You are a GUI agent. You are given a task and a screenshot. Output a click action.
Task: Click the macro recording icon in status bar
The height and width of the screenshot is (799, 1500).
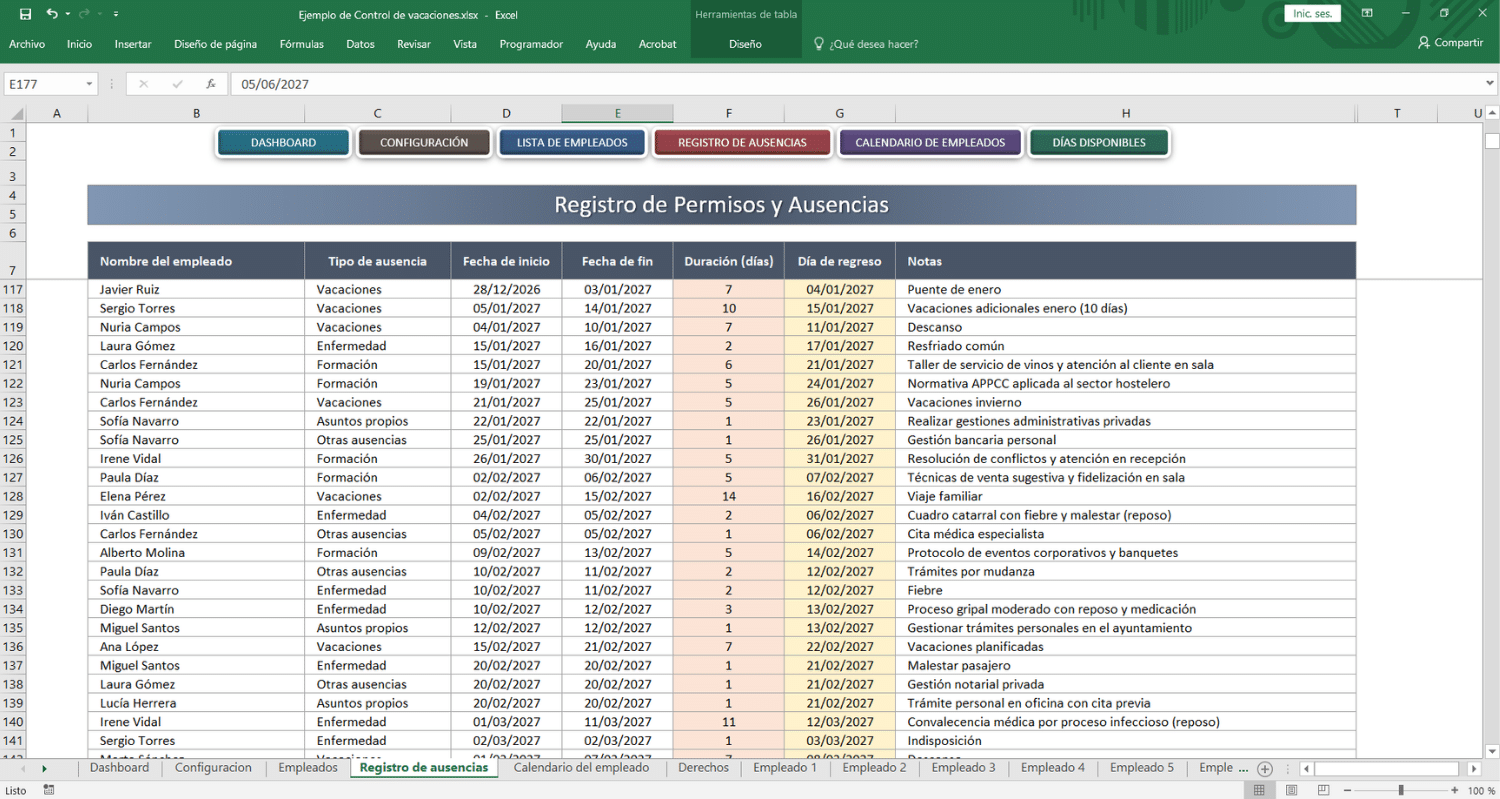(x=48, y=790)
